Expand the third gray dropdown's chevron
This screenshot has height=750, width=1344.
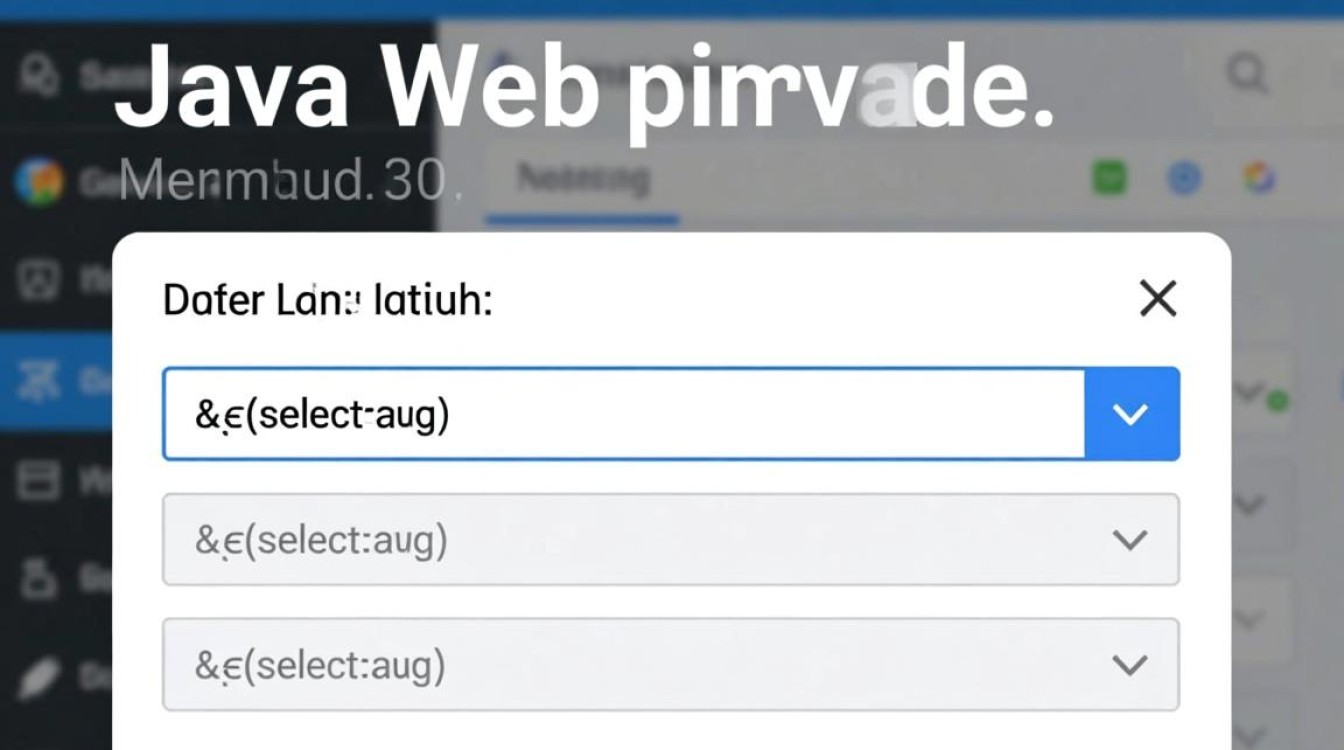[x=1129, y=665]
